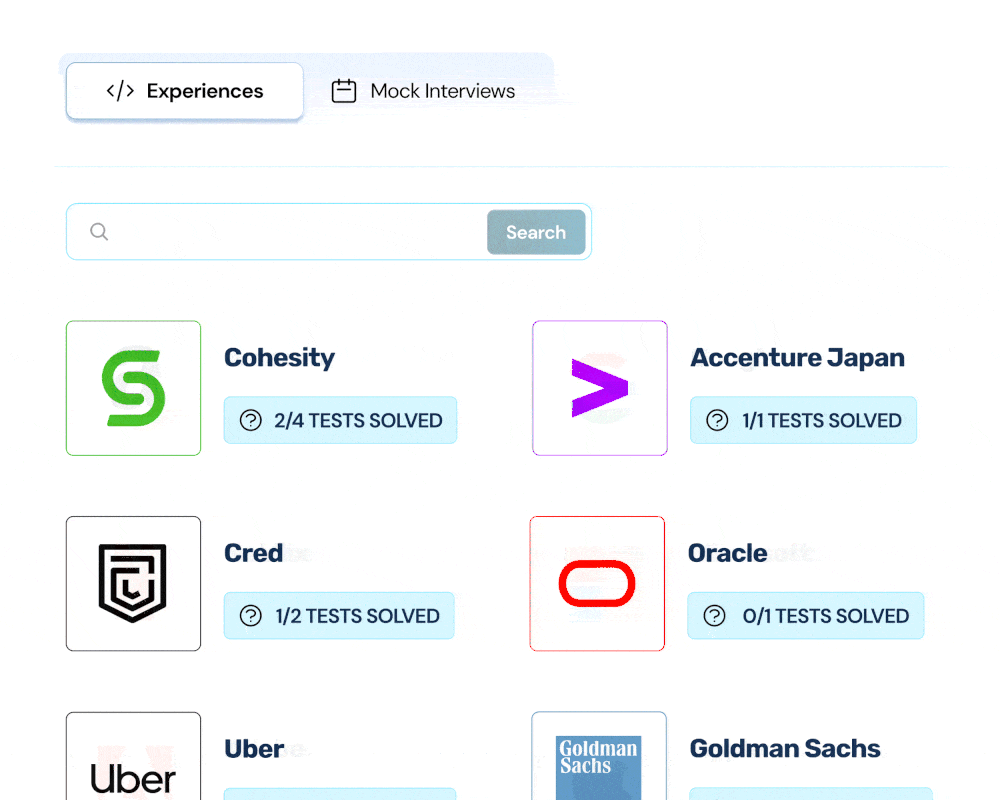Image resolution: width=1000 pixels, height=800 pixels.
Task: Click the calendar icon beside Mock Interviews
Action: (x=344, y=91)
